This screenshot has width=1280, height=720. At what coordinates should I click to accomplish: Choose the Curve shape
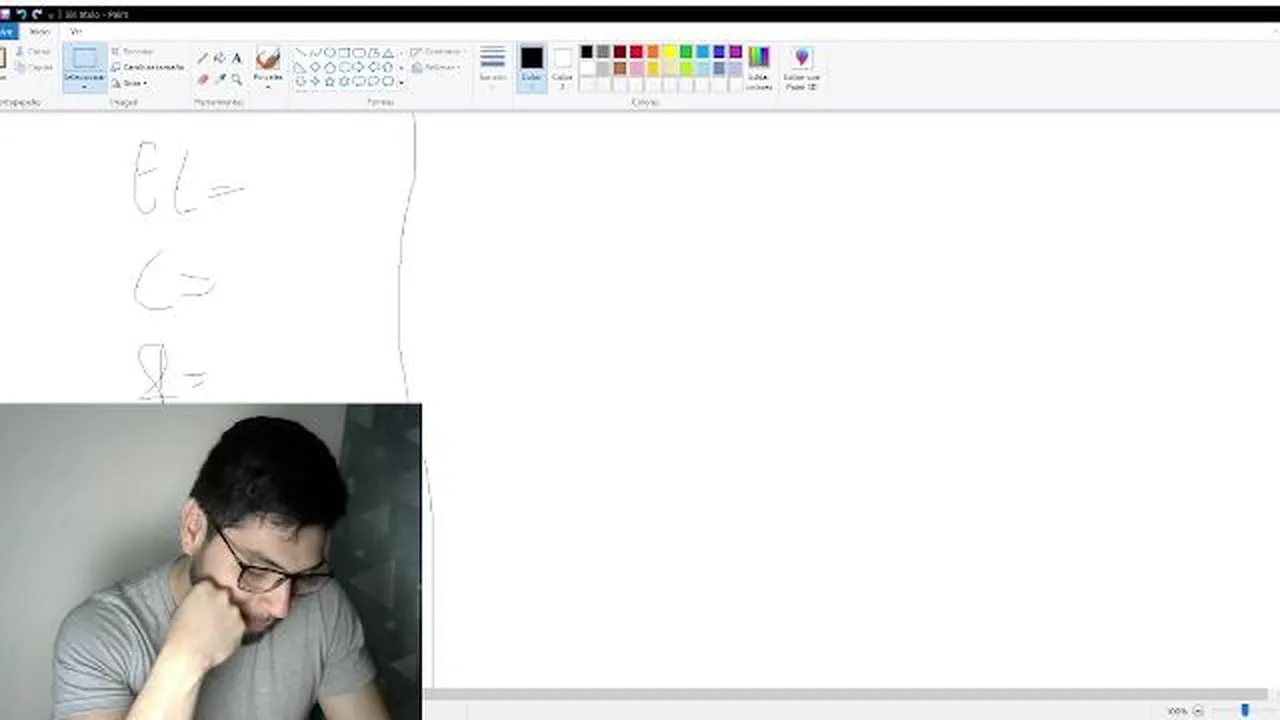[x=315, y=53]
